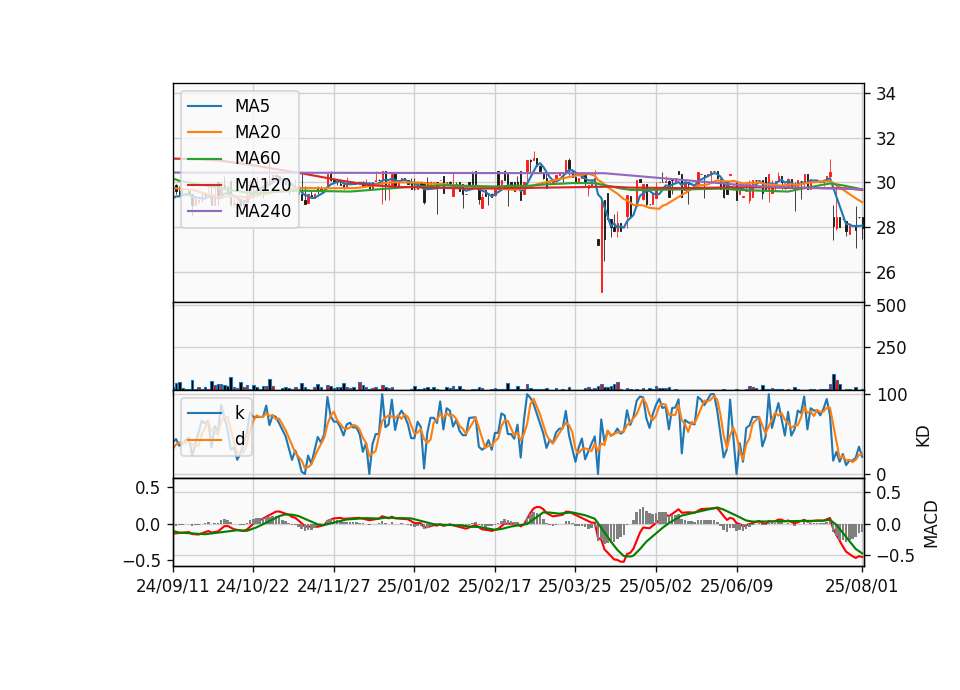The height and width of the screenshot is (690, 960).
Task: Click the 25/03/25 date tick label
Action: pyautogui.click(x=575, y=586)
